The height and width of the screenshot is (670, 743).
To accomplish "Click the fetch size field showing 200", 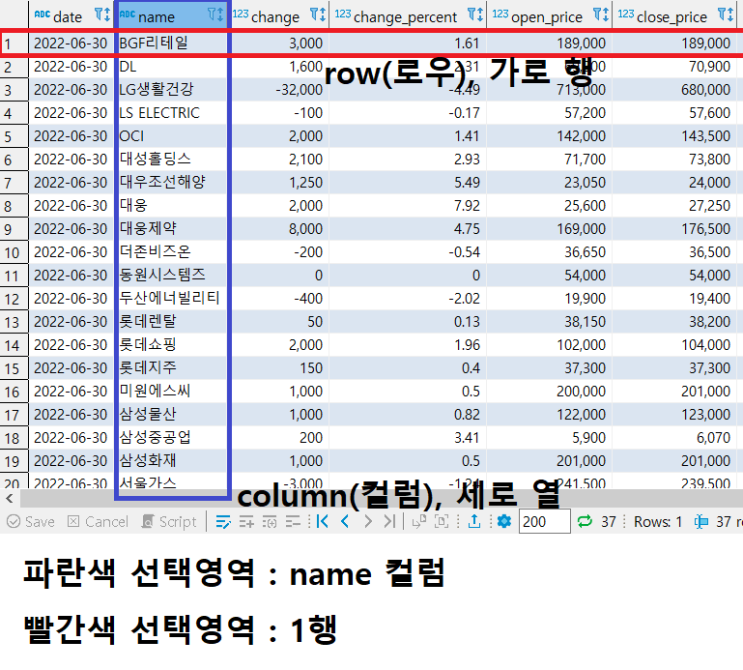I will pos(544,522).
